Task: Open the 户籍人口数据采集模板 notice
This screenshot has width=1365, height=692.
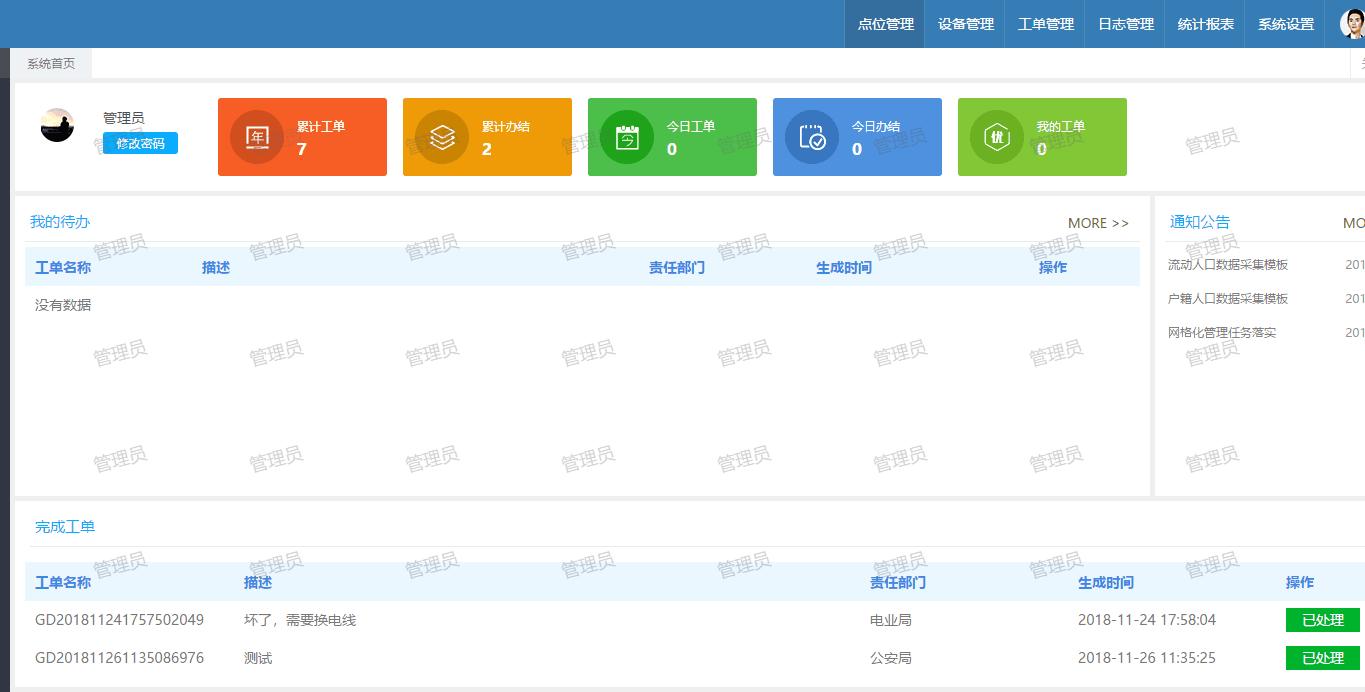Action: [x=1226, y=298]
